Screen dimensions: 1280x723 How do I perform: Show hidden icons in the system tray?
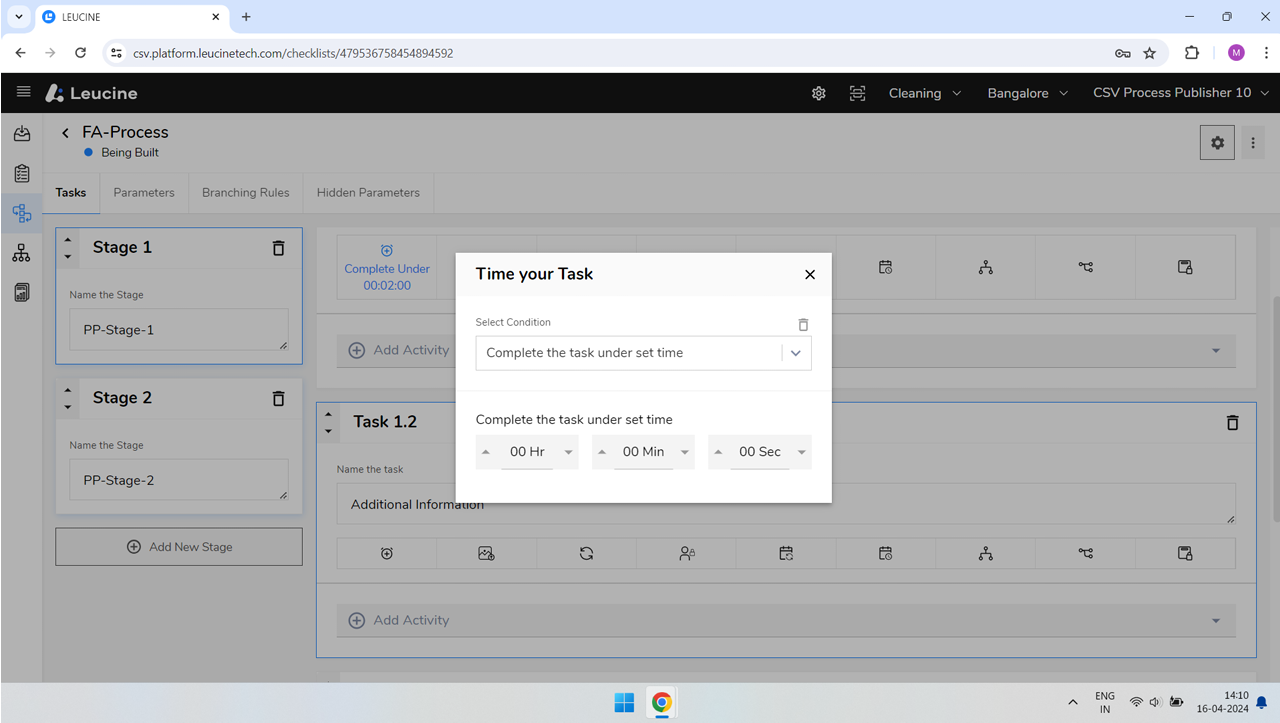point(1073,703)
